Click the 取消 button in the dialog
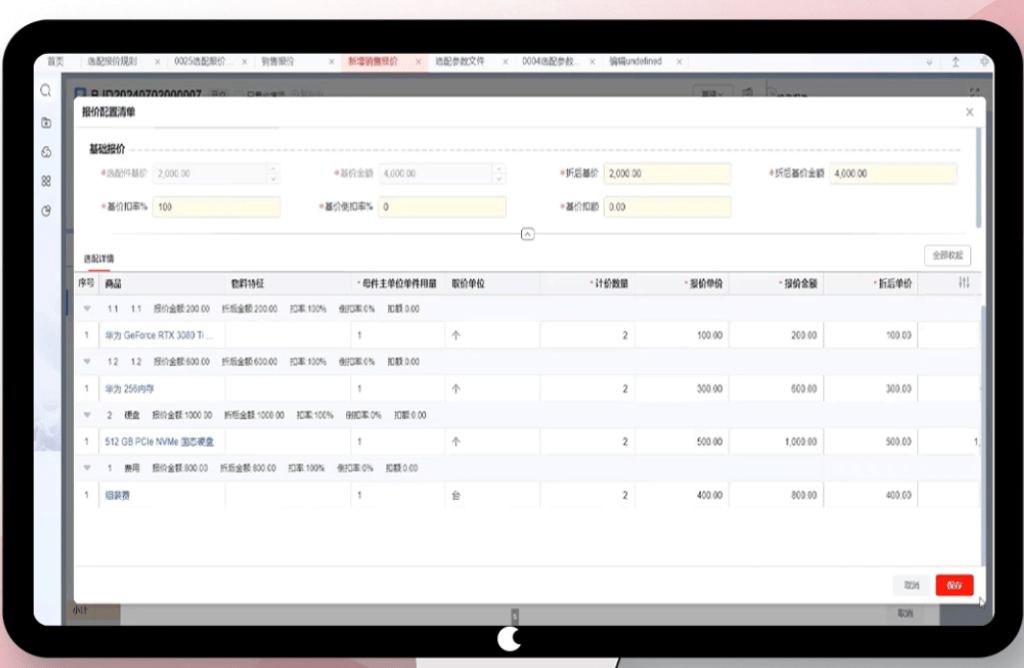 point(911,586)
